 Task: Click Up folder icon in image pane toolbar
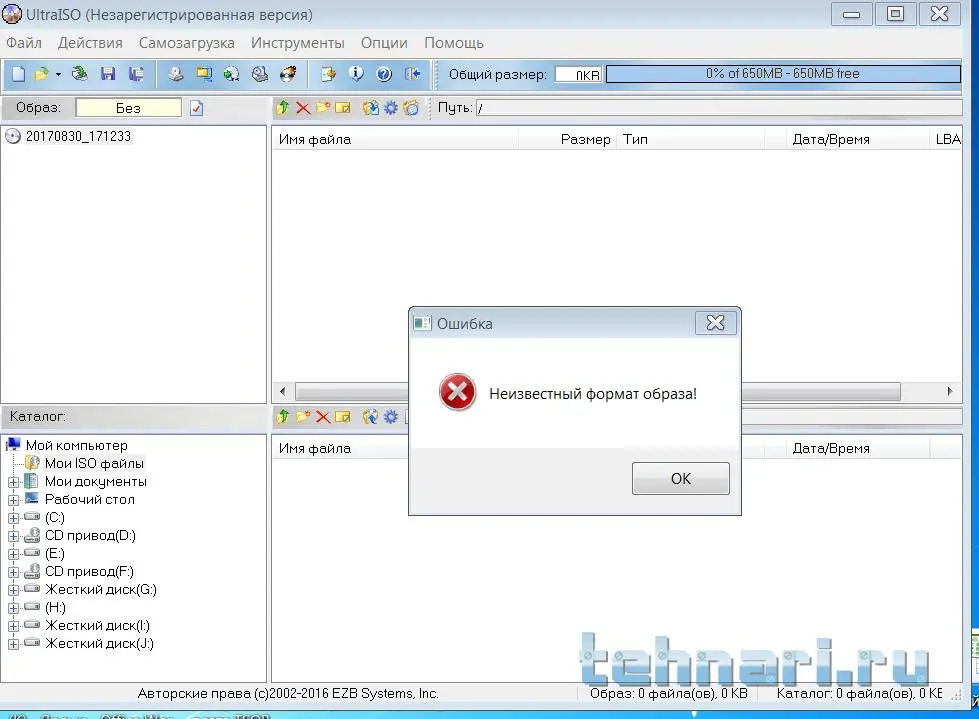[x=283, y=108]
